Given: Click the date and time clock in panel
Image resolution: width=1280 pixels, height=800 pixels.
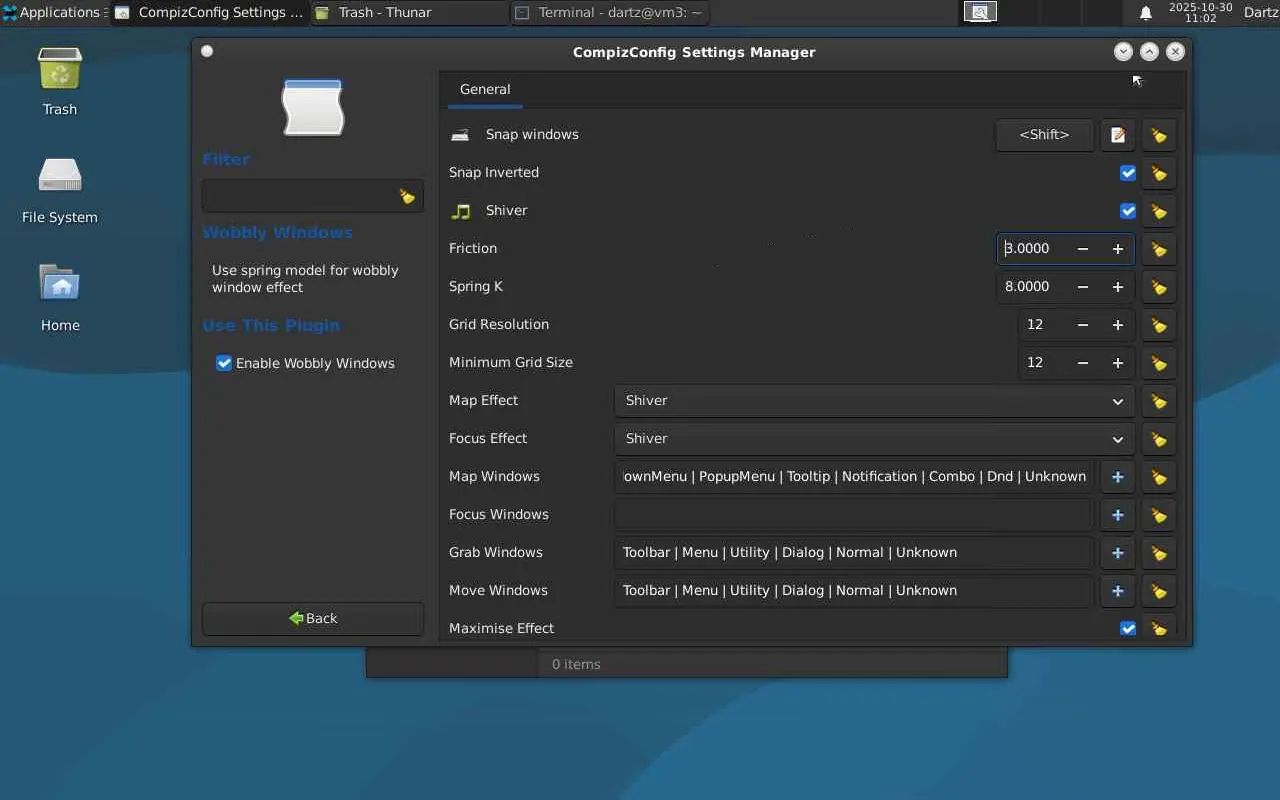Looking at the screenshot, I should click(x=1200, y=12).
